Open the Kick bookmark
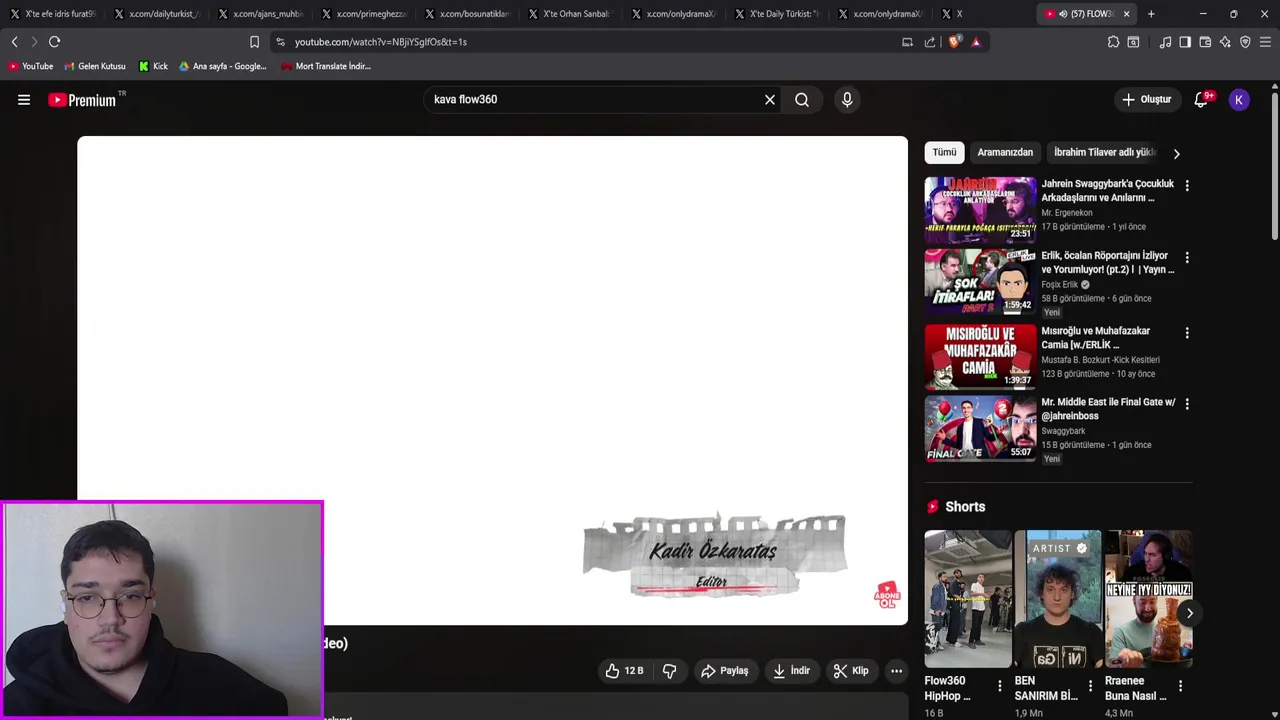 (x=153, y=66)
